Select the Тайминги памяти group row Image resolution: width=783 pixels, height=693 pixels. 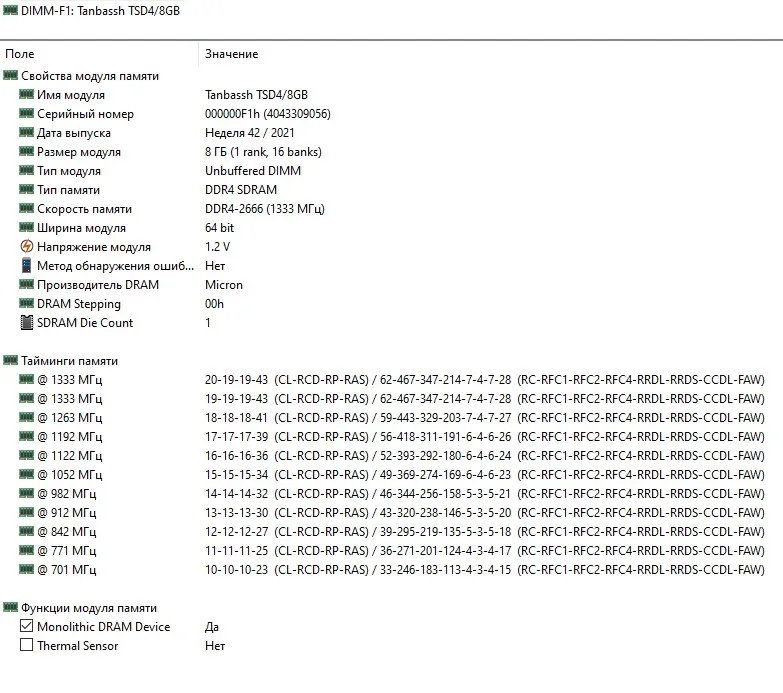pos(392,361)
